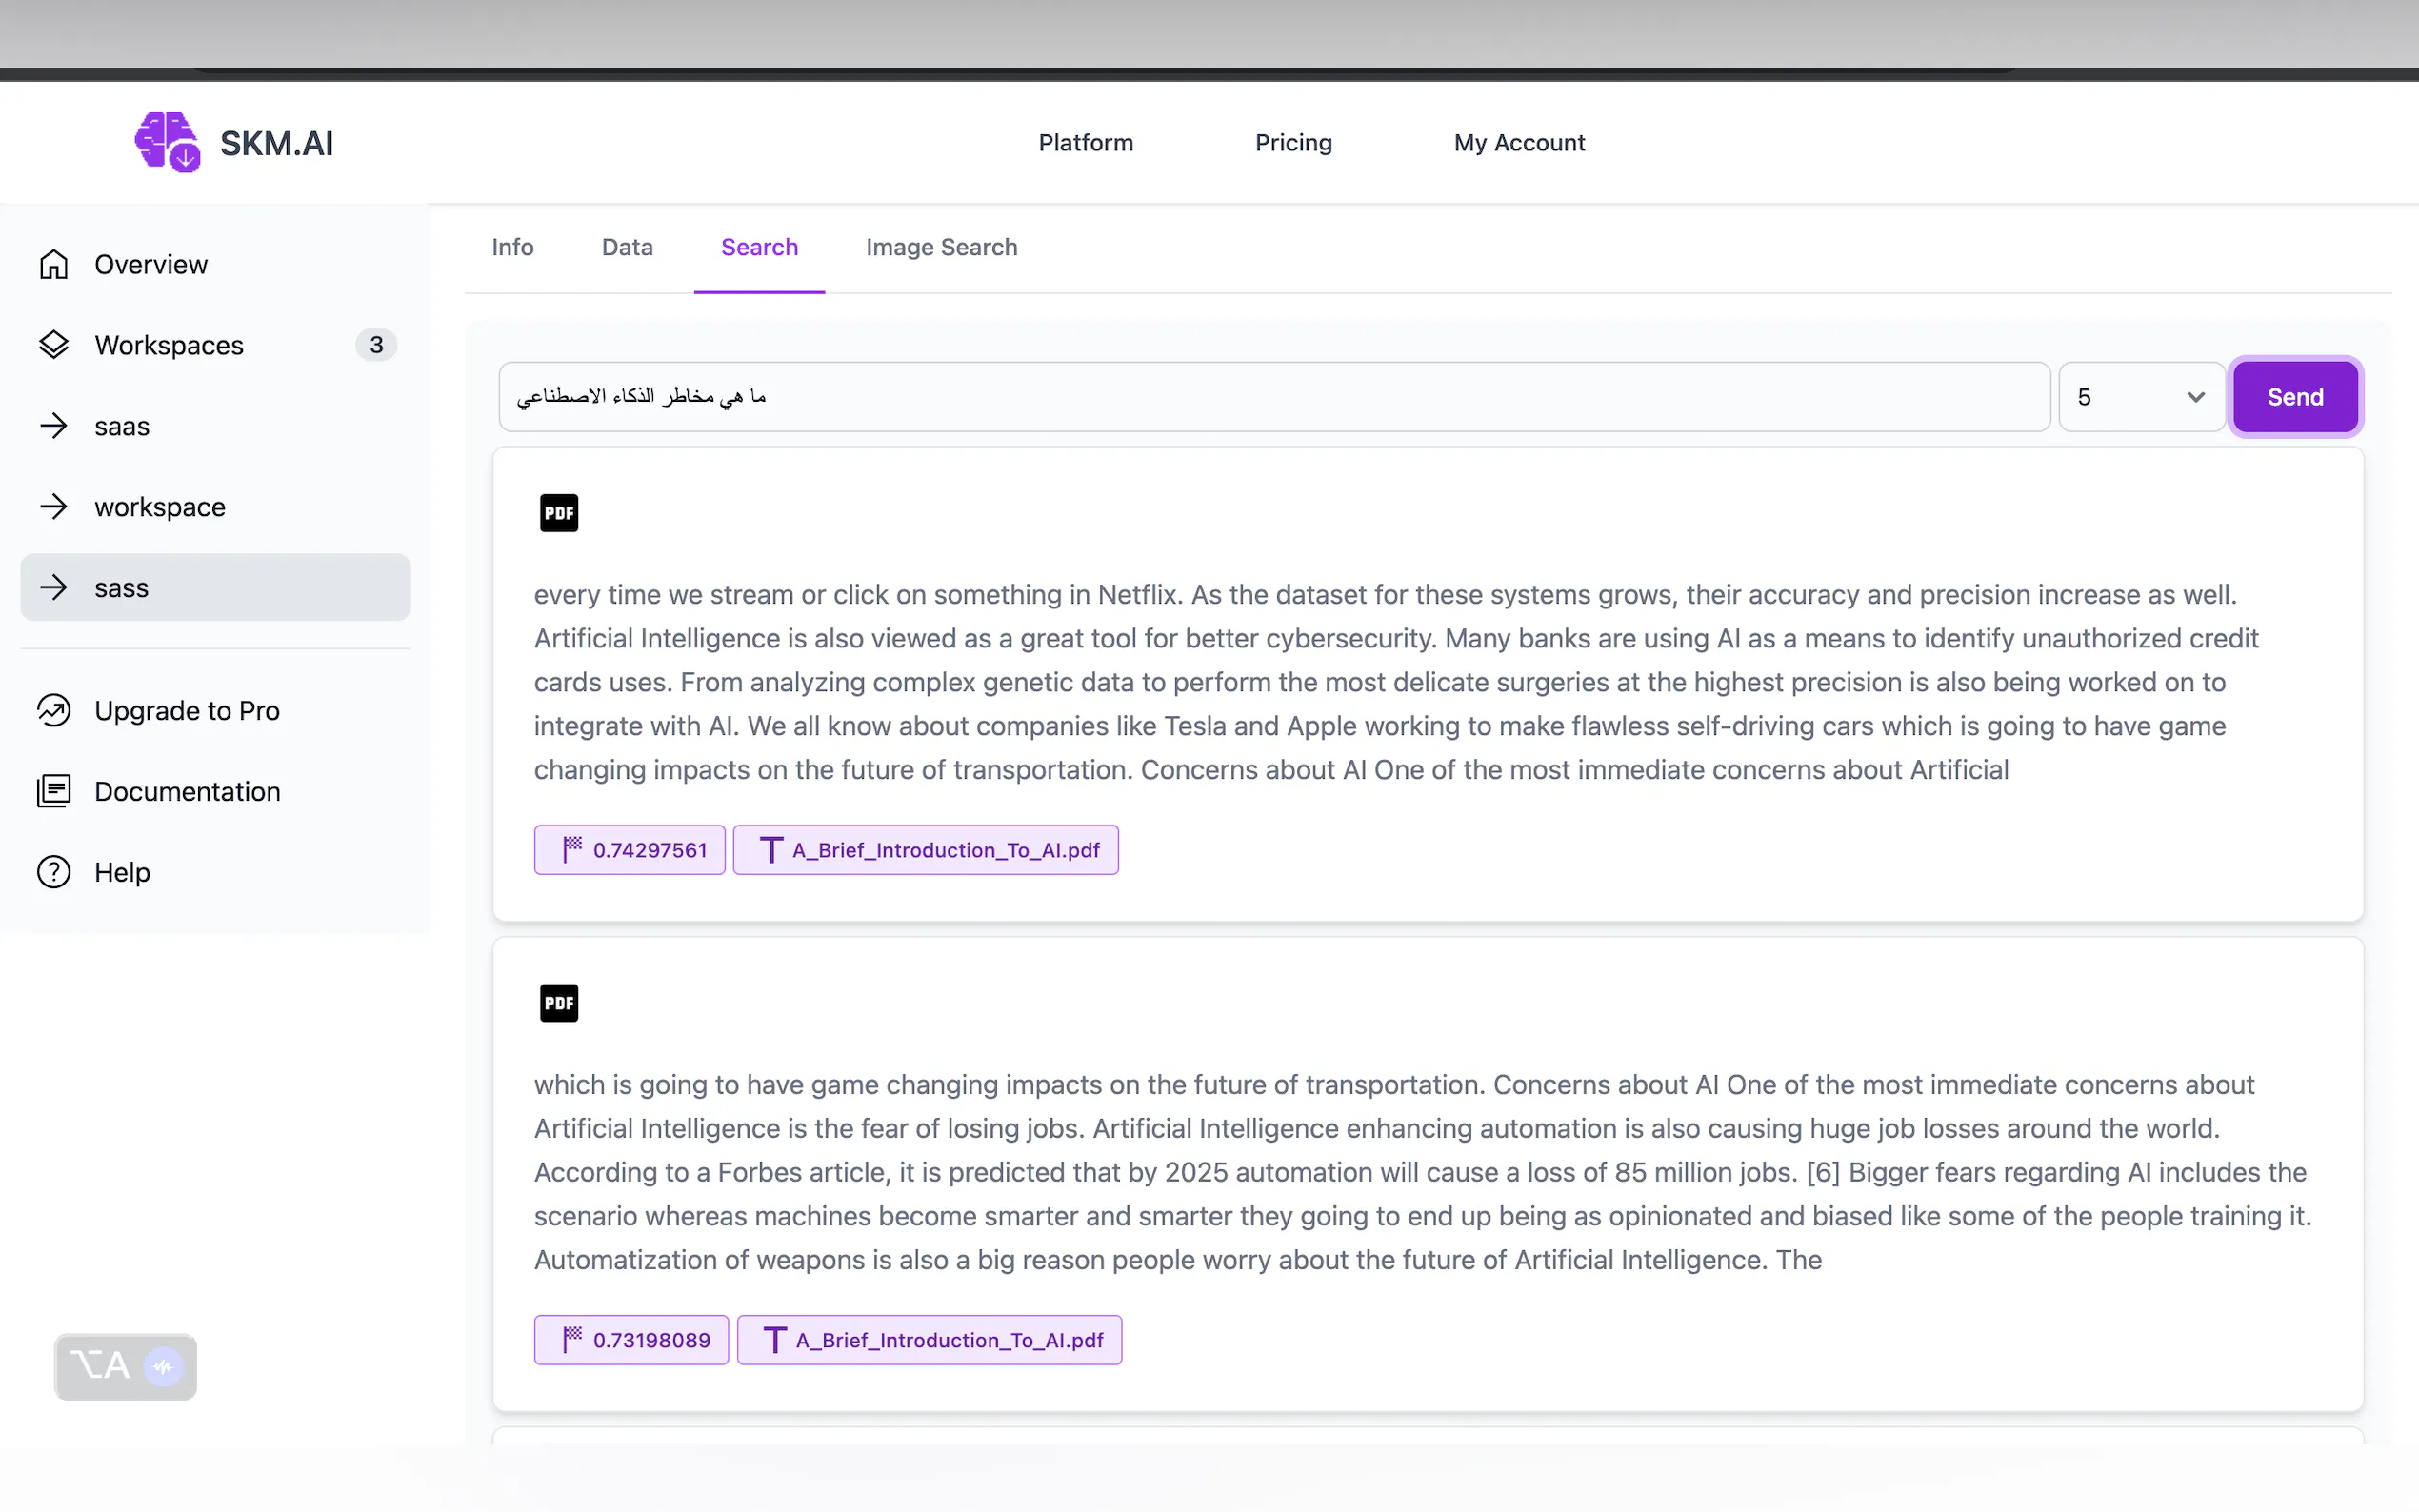Open the Pricing page link

pyautogui.click(x=1293, y=143)
